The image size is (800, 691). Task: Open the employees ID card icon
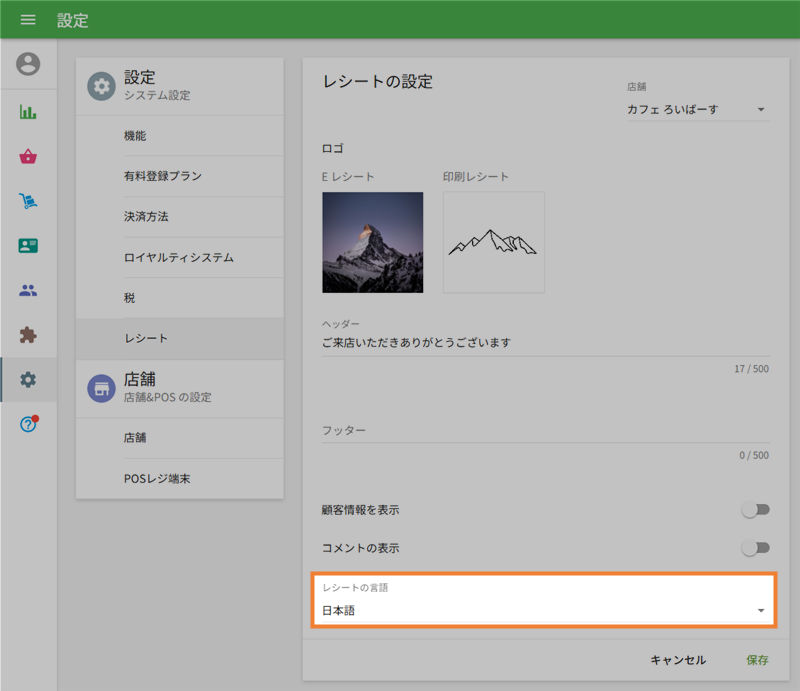[x=28, y=245]
